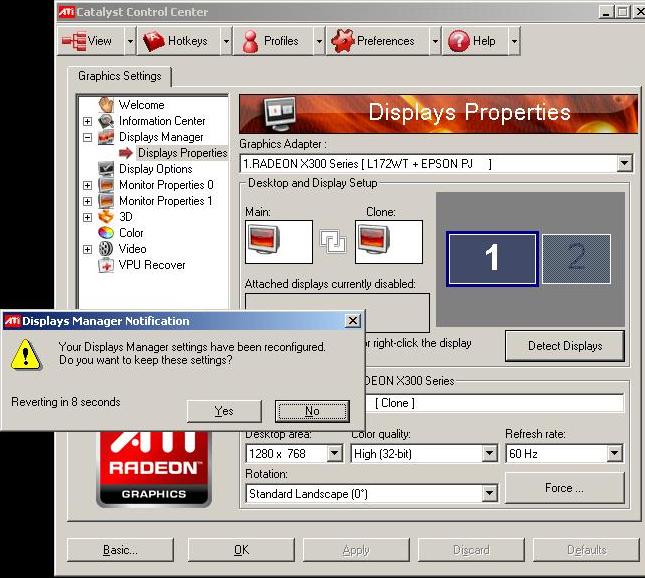Expand the 3D node
The width and height of the screenshot is (645, 578).
tap(87, 217)
